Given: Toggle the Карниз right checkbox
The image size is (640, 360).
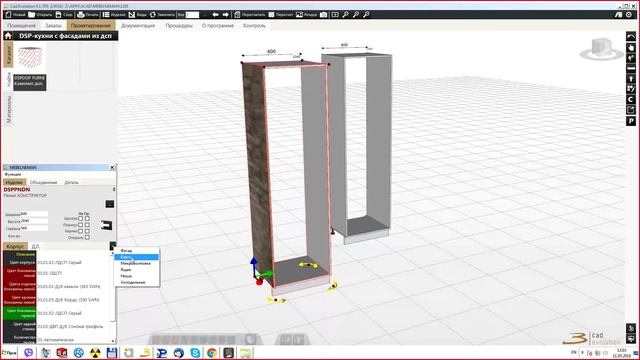Looking at the screenshot, I should click(87, 231).
